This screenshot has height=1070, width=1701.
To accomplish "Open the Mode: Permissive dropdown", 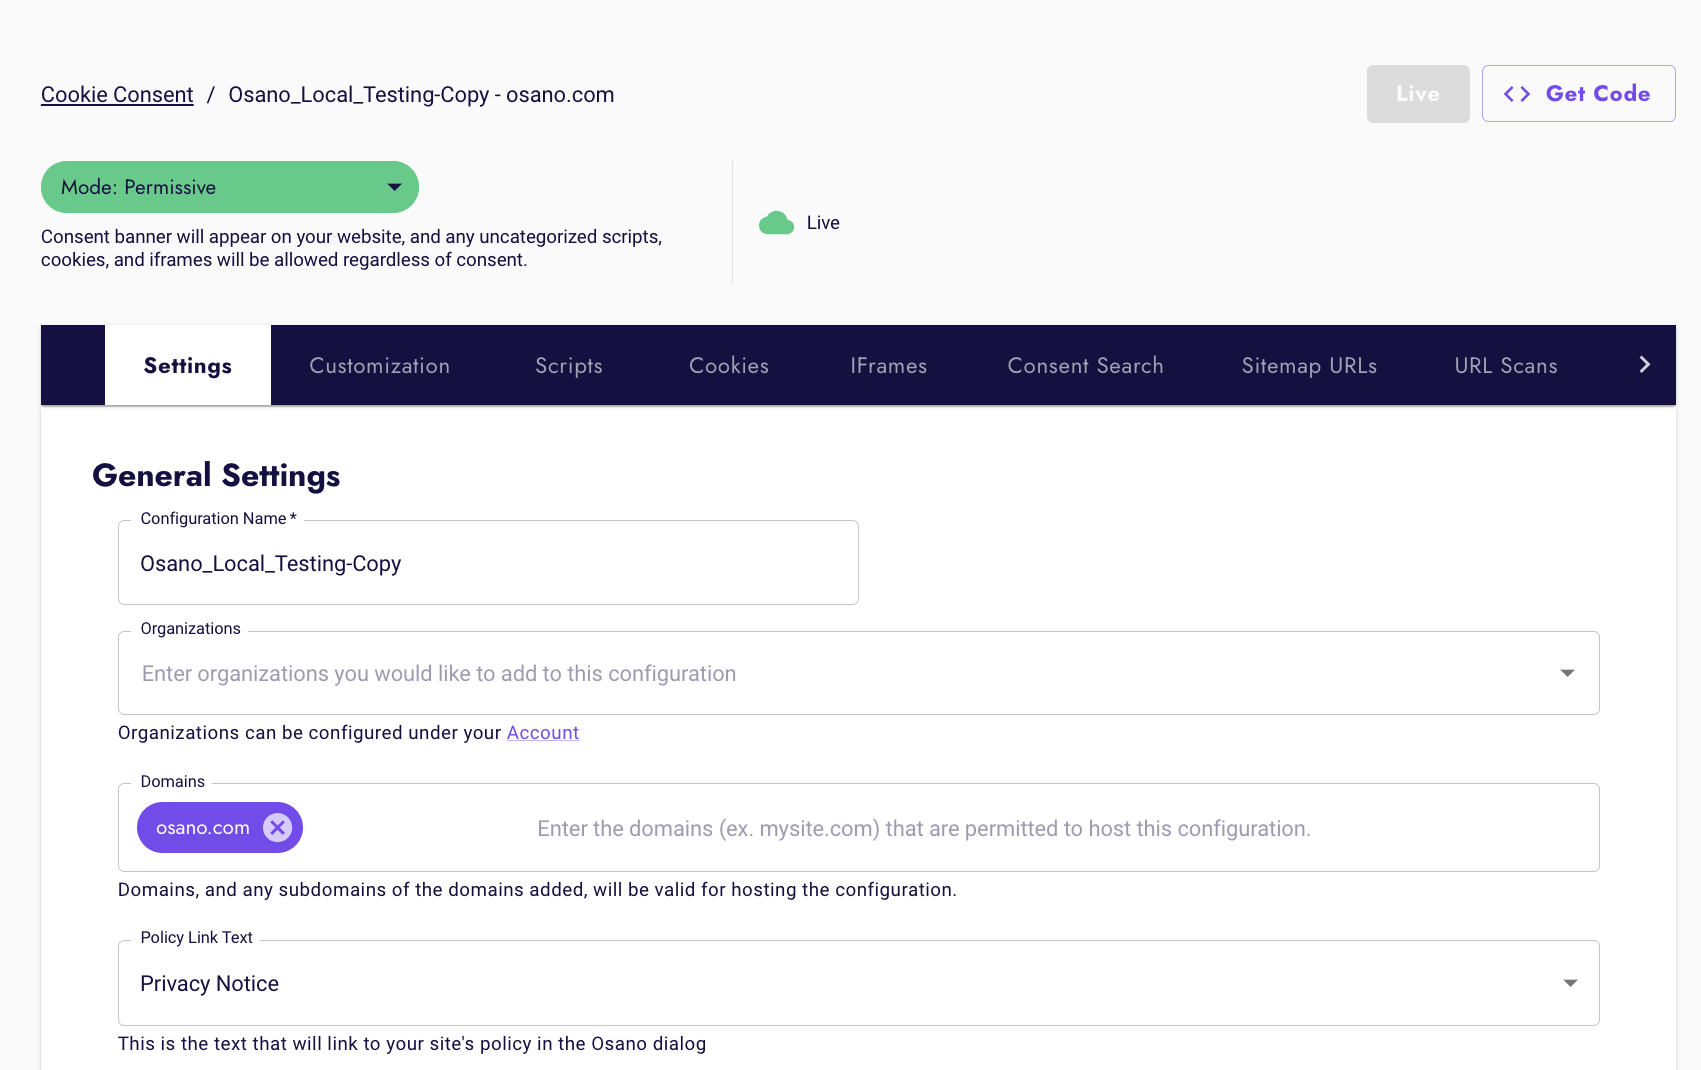I will 230,187.
